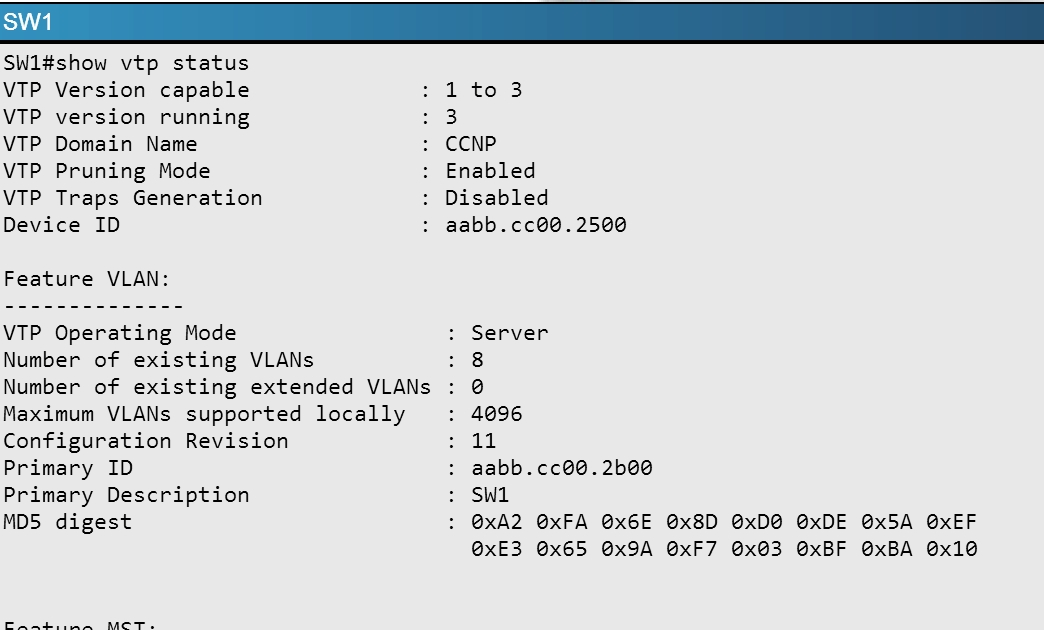Screen dimensions: 1044x630
Task: Click the MD5 digest byte 0x10
Action: pyautogui.click(x=951, y=549)
